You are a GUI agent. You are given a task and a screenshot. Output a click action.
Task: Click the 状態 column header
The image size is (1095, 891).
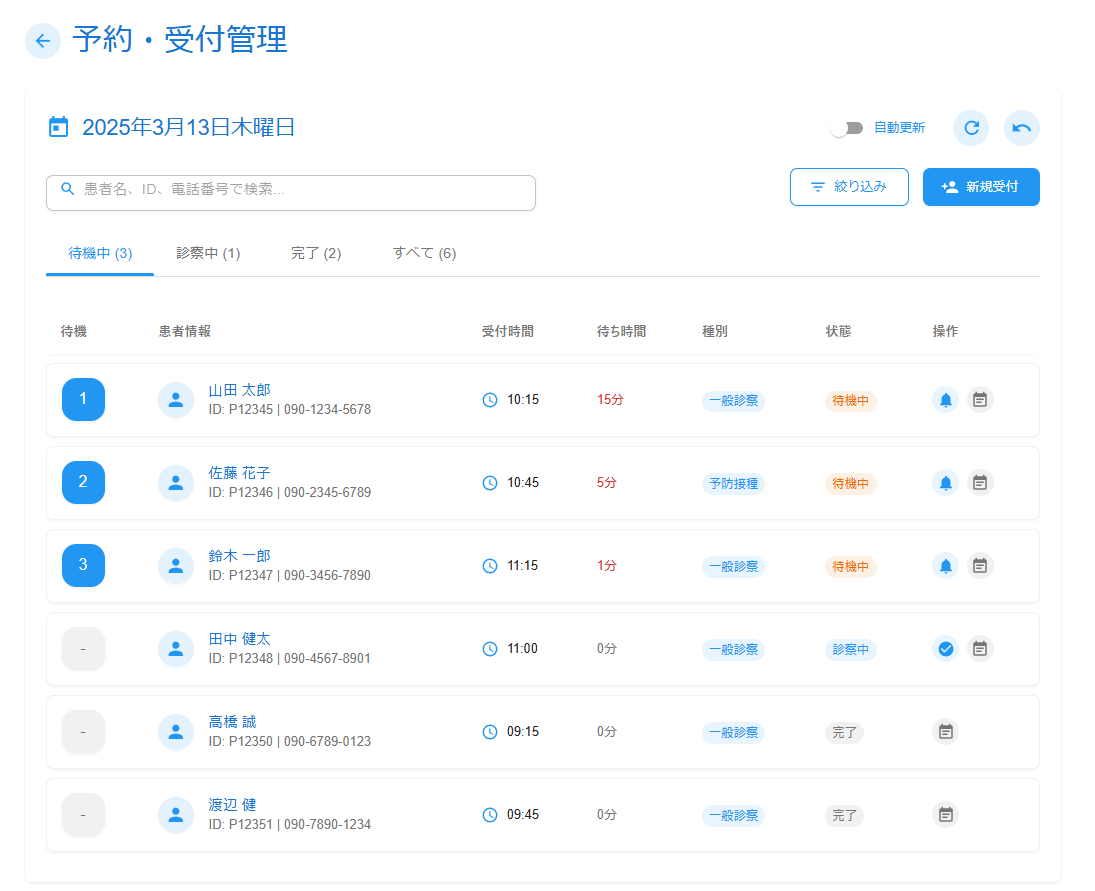pos(838,332)
